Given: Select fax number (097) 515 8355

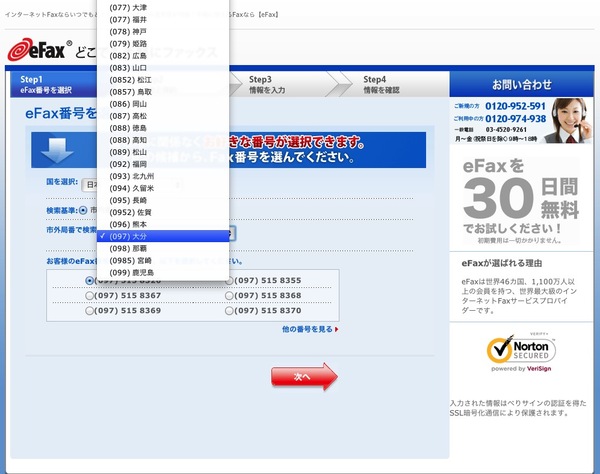Looking at the screenshot, I should (x=230, y=281).
